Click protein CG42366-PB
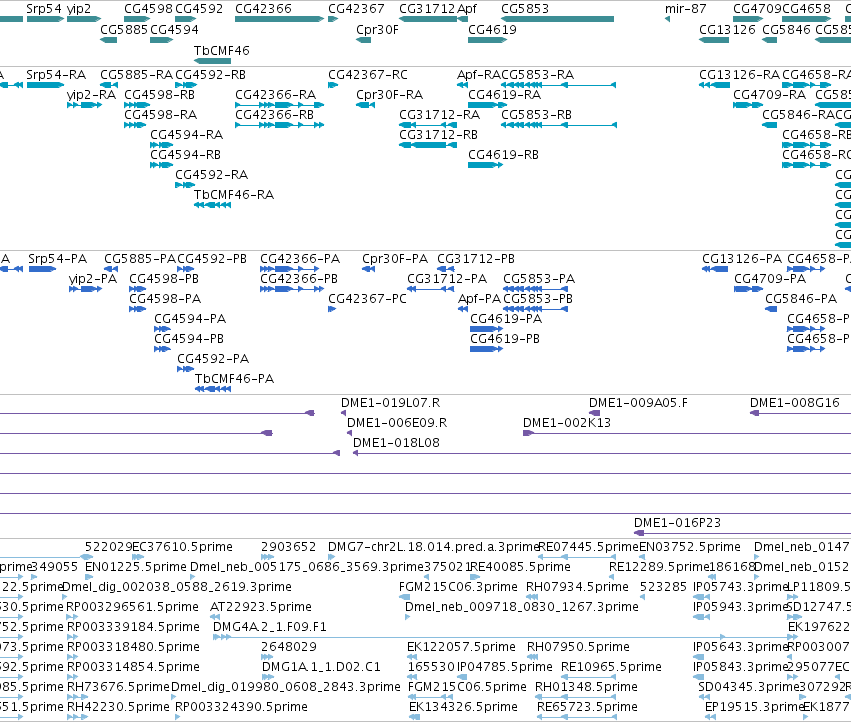Viewport: 851px width, 722px height. point(292,289)
